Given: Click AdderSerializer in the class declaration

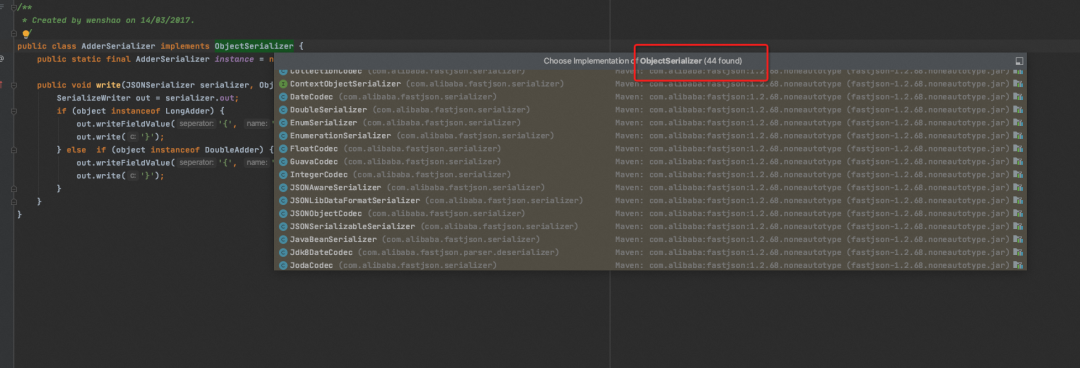Looking at the screenshot, I should click(118, 46).
